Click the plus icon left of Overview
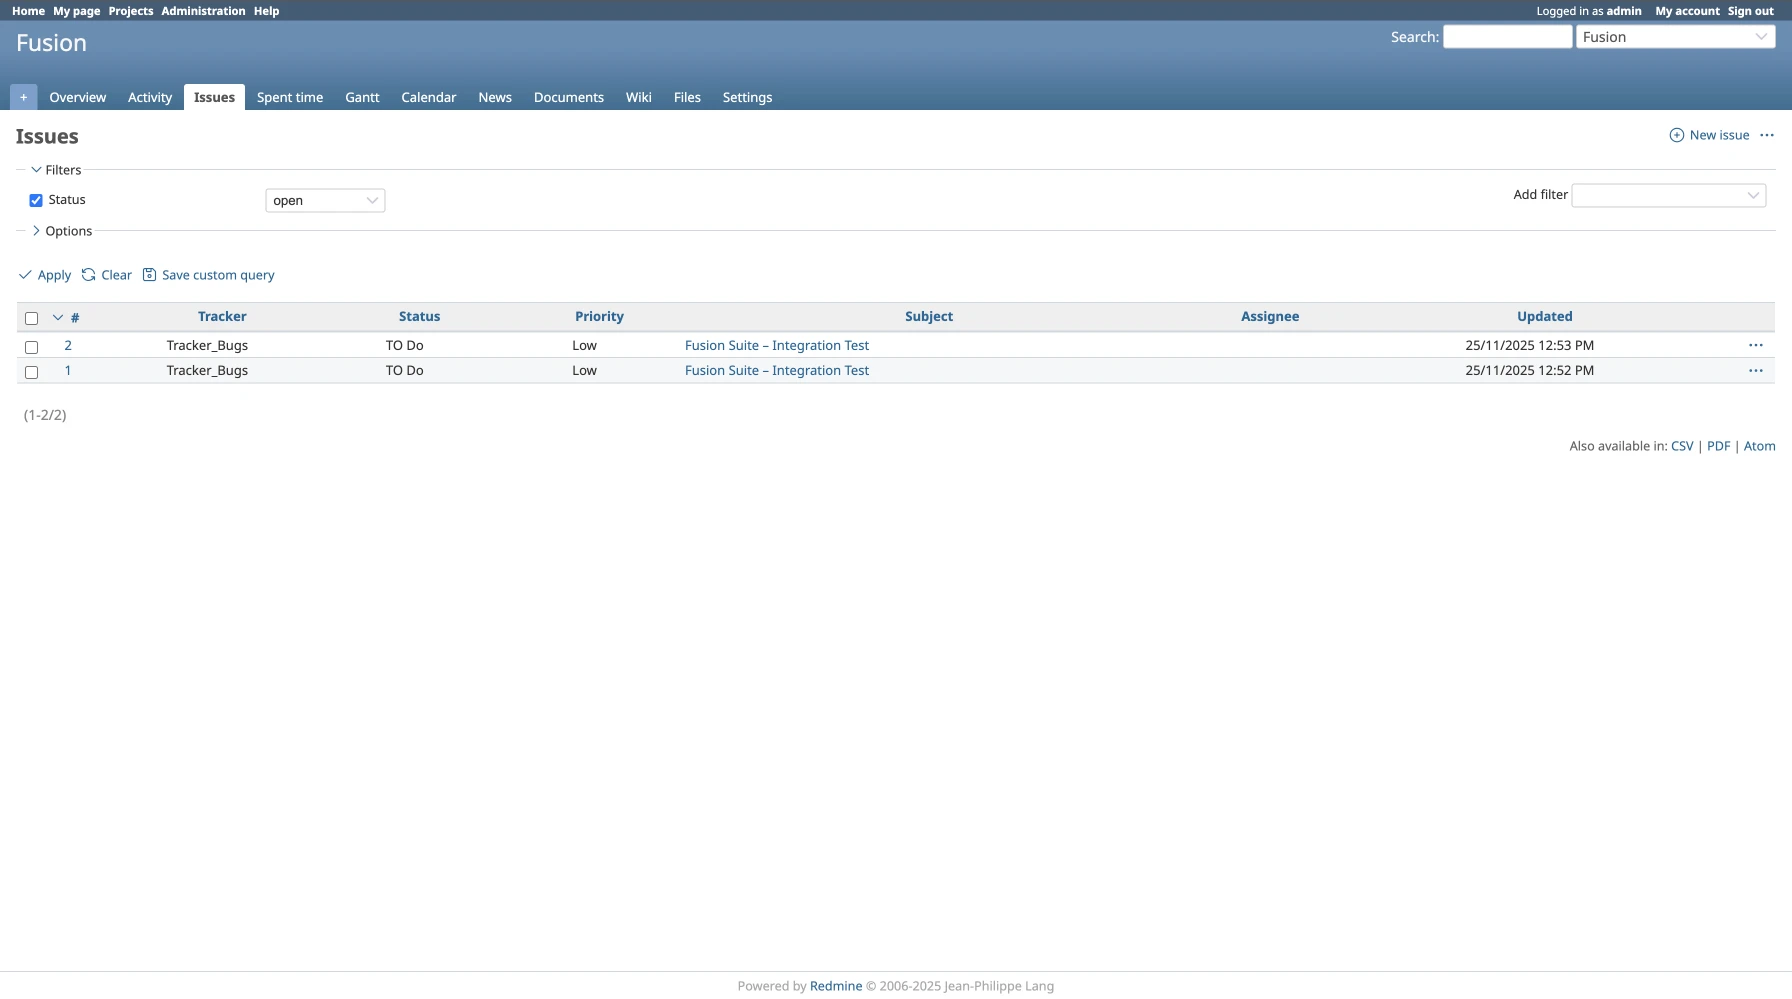 (x=23, y=97)
